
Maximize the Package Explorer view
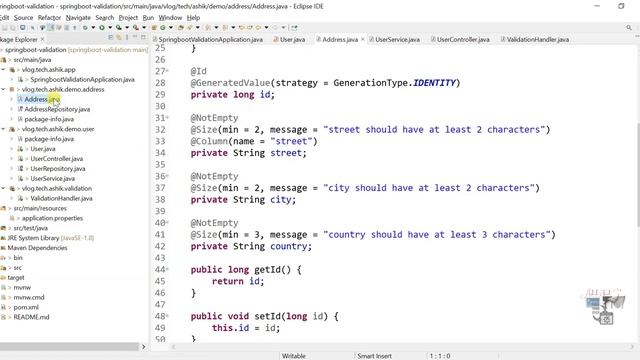click(143, 37)
